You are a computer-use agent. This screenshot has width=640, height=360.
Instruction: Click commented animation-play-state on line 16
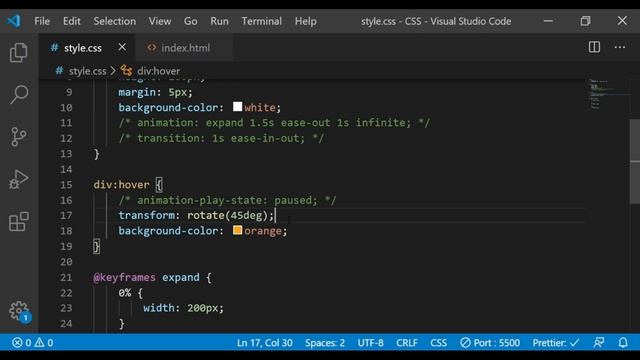pyautogui.click(x=227, y=200)
